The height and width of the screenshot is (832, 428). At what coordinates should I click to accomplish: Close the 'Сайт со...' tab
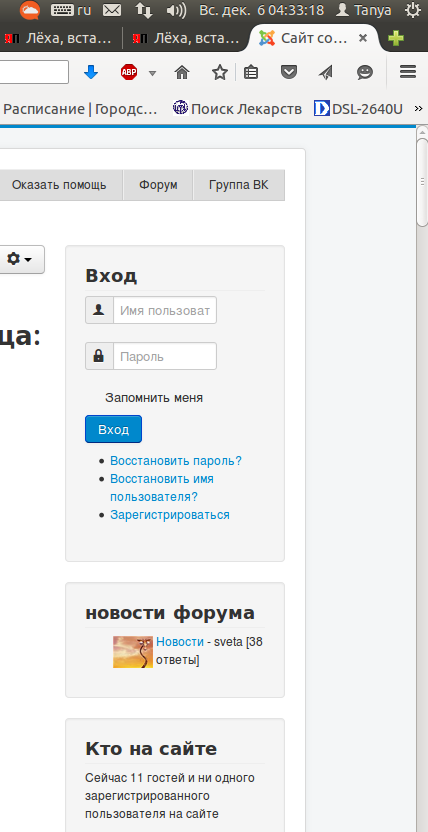[x=363, y=38]
